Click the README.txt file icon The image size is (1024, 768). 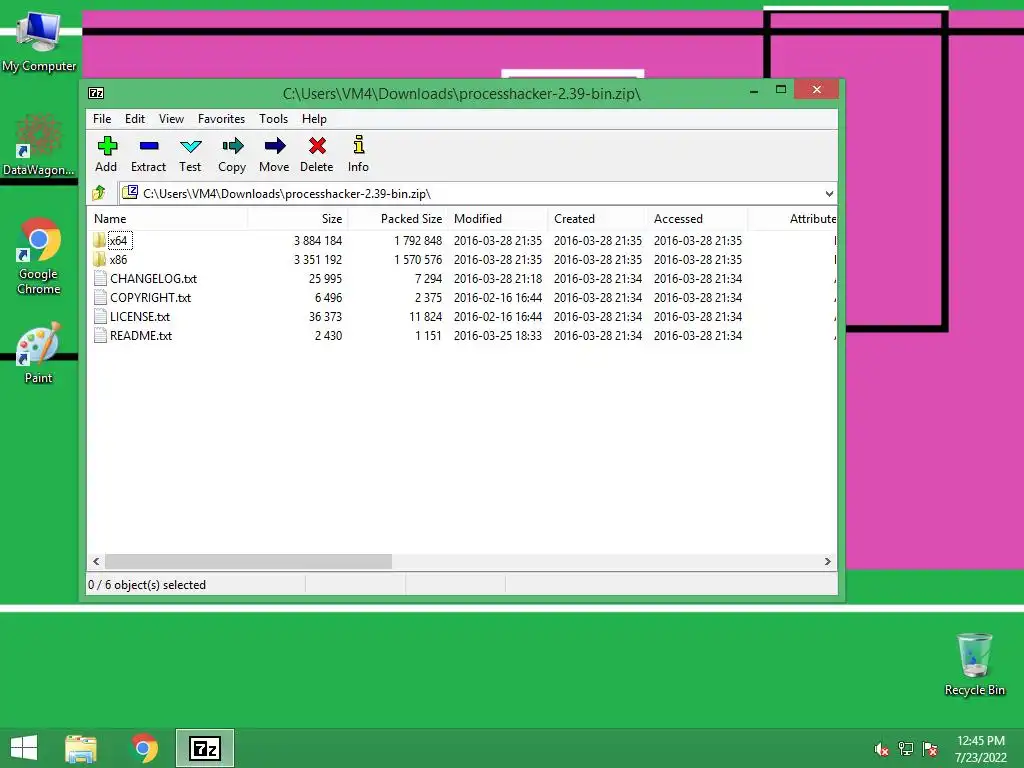coord(100,335)
